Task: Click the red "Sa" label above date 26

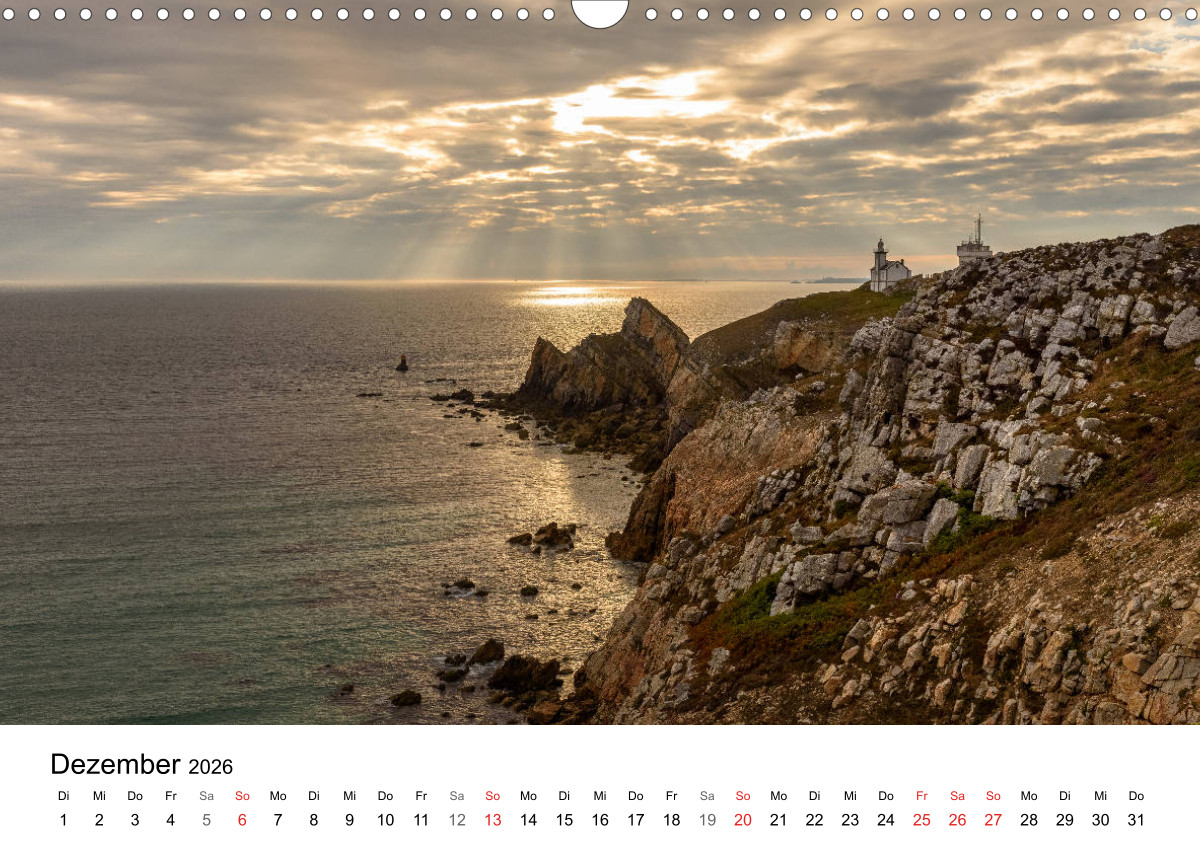Action: [x=957, y=796]
